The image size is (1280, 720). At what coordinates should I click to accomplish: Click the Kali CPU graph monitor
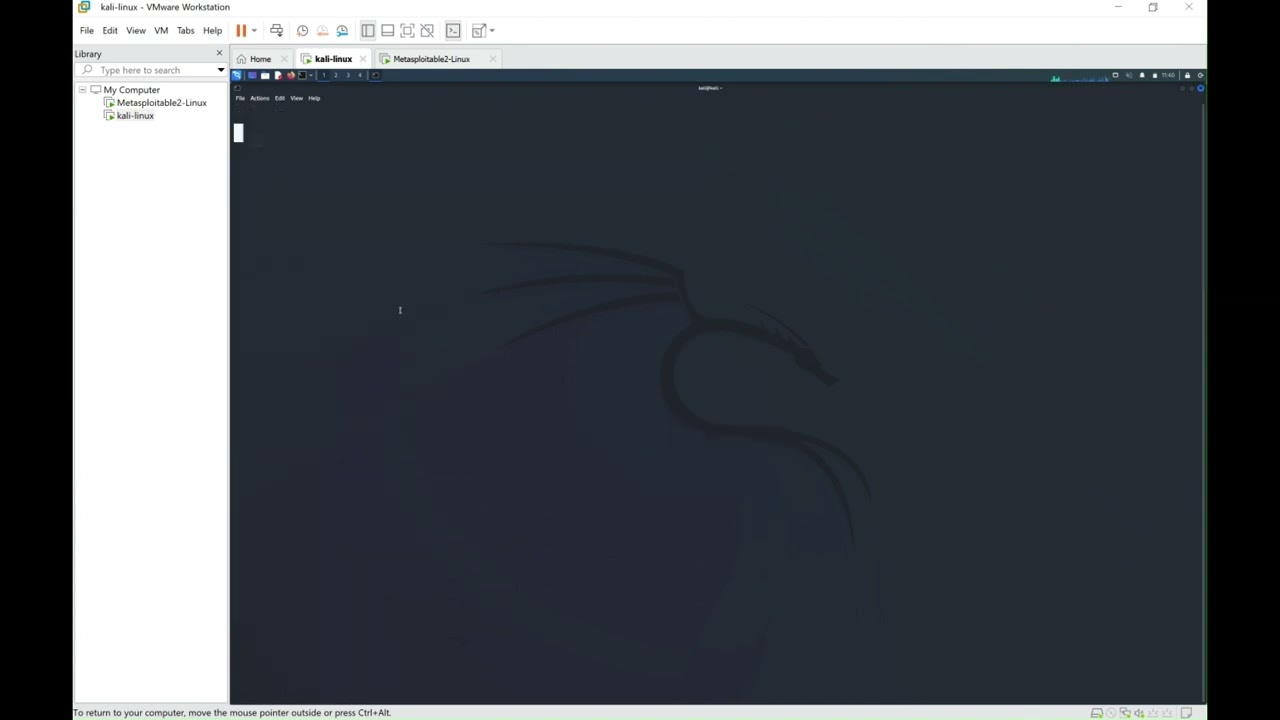[1080, 77]
